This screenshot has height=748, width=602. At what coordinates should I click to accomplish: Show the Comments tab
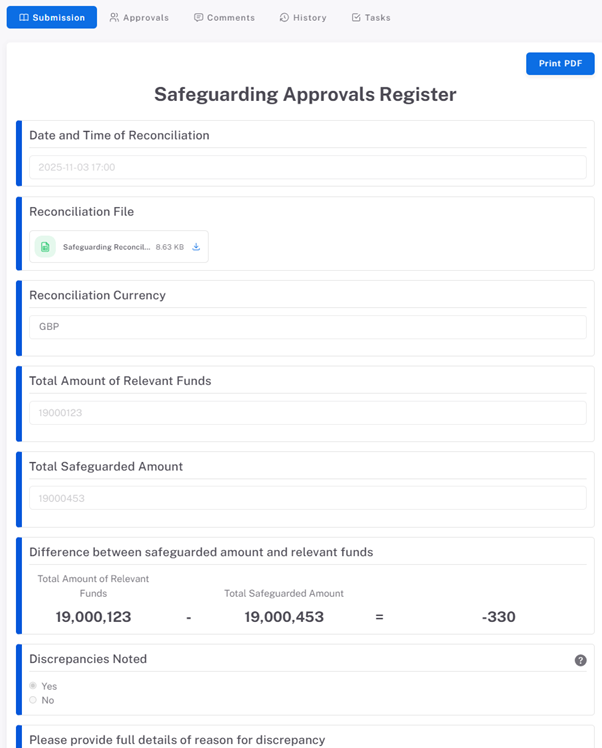coord(224,18)
